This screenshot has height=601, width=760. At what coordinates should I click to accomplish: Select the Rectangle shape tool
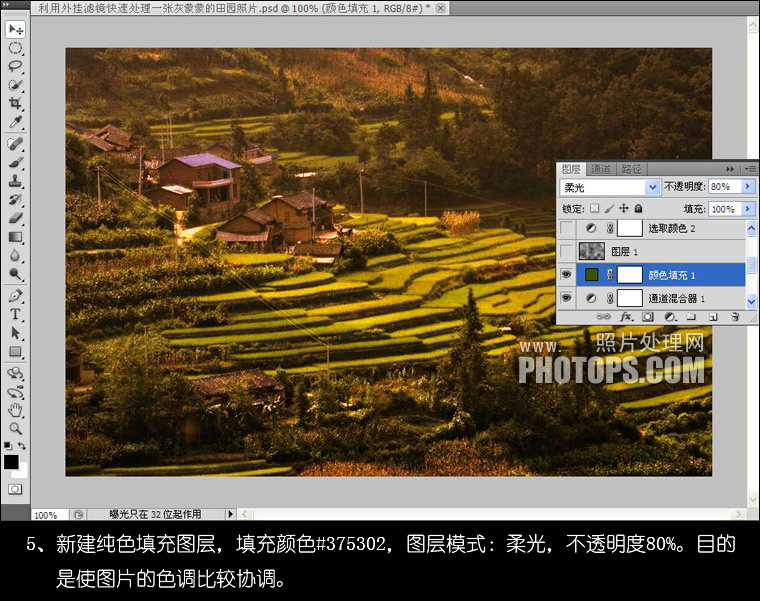pyautogui.click(x=16, y=352)
